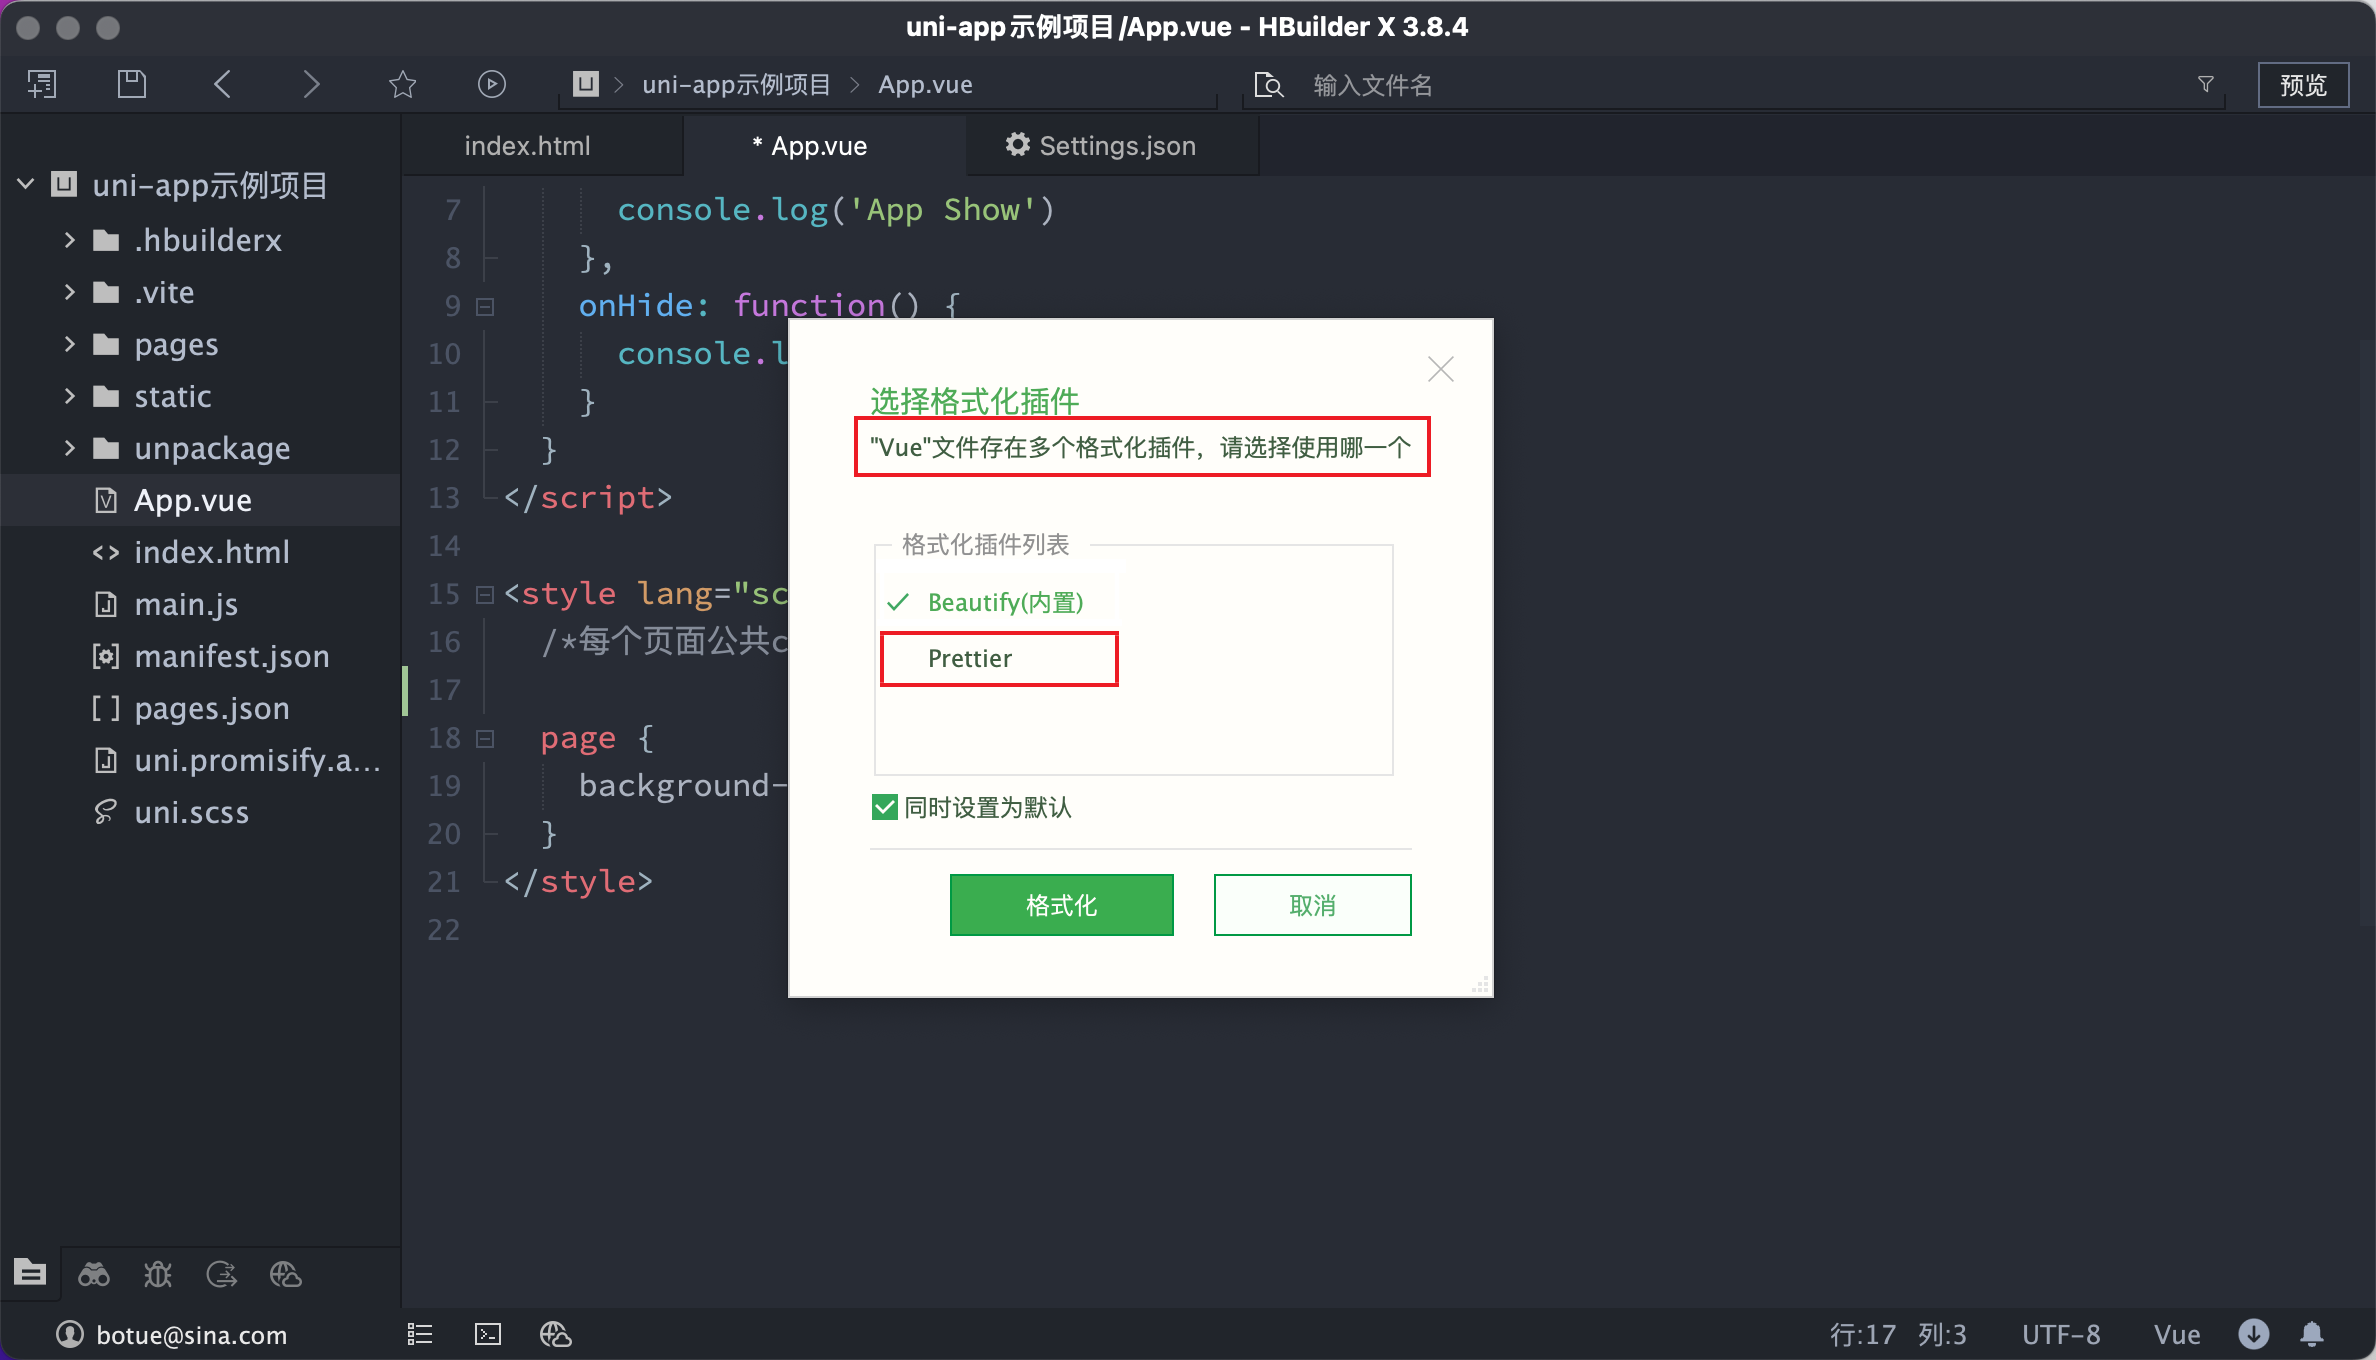Uncheck the 同时设置为默认 checkbox
This screenshot has width=2376, height=1360.
(x=885, y=807)
